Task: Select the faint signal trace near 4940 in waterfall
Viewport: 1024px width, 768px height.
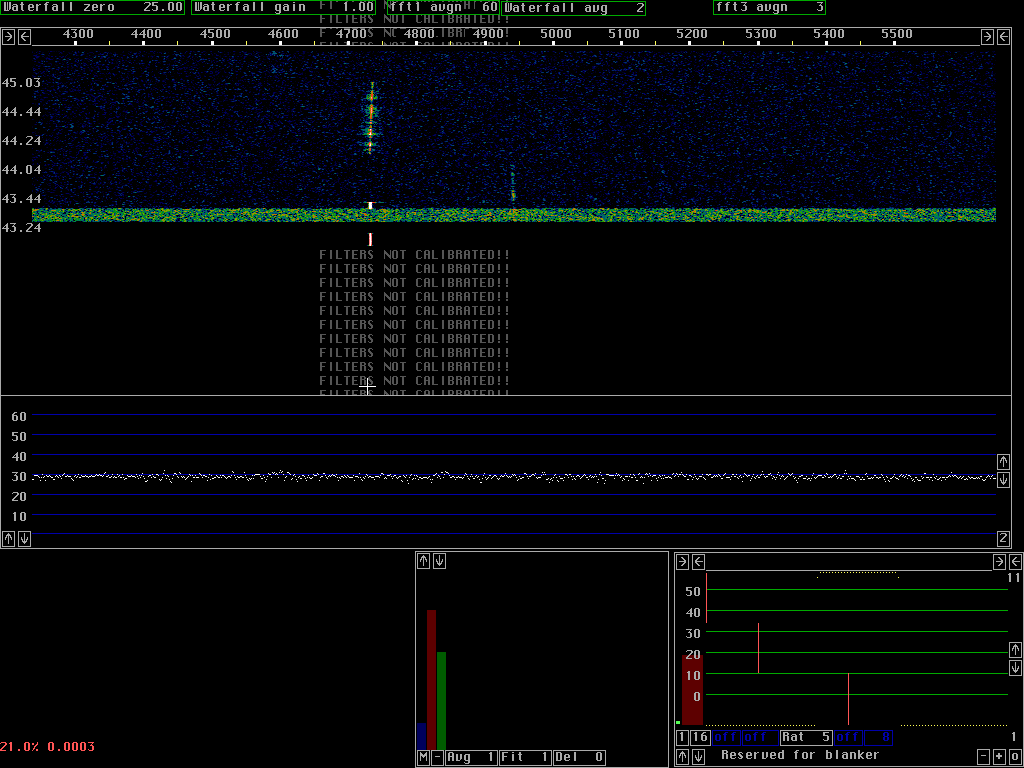Action: pyautogui.click(x=513, y=185)
